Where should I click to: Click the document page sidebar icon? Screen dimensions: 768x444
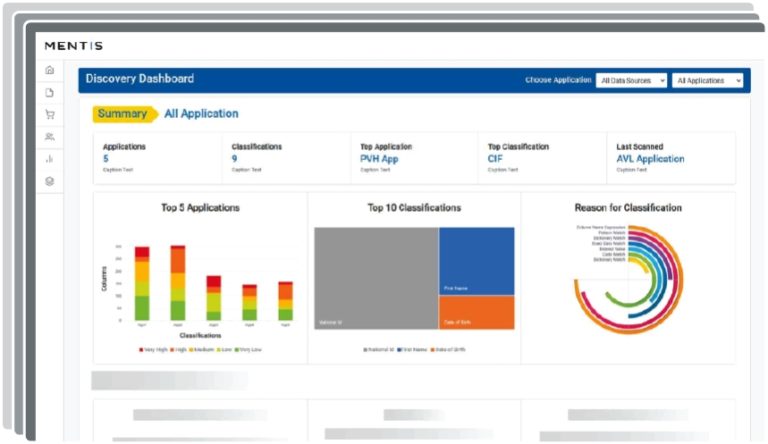coord(50,92)
